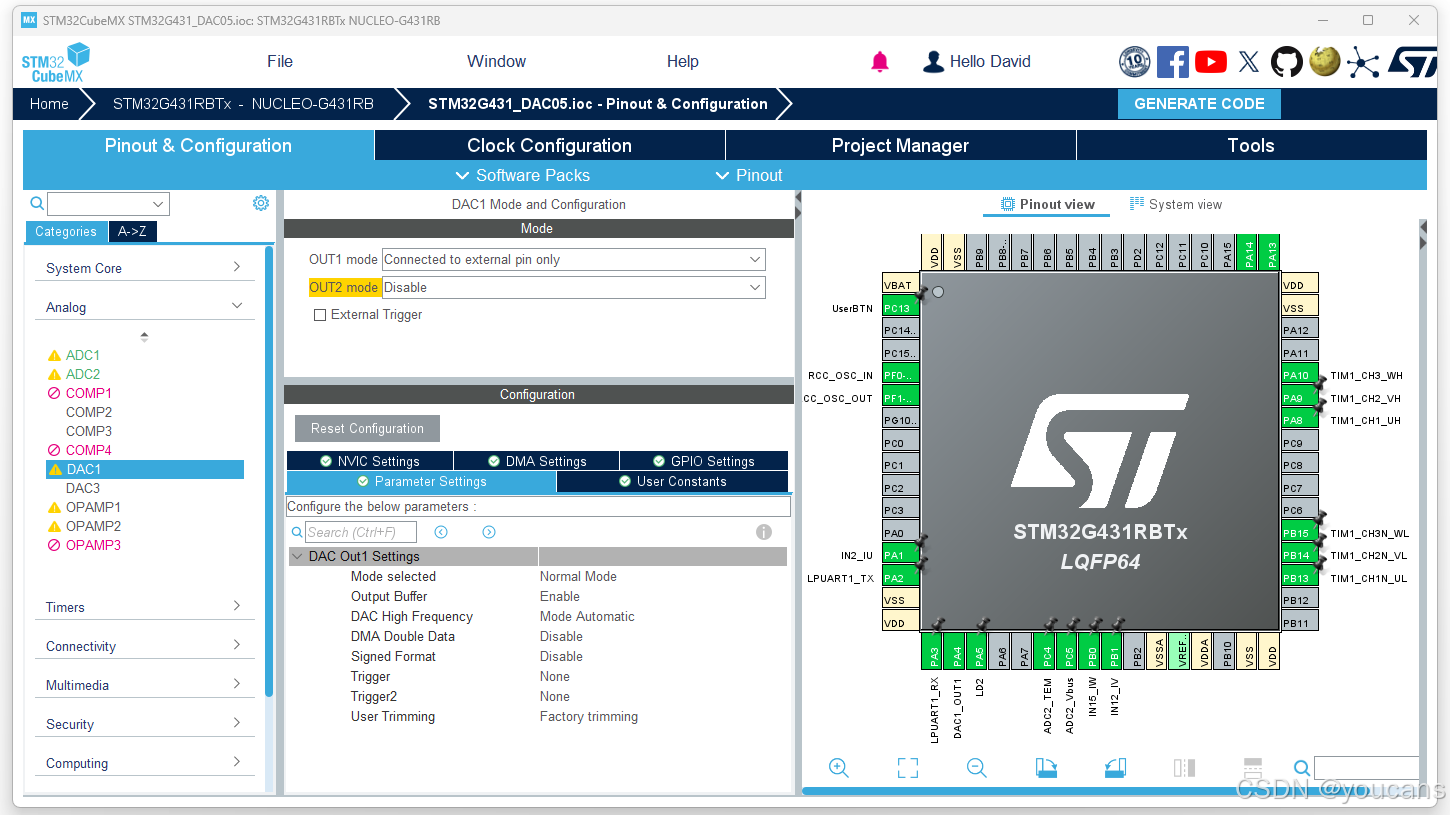Image resolution: width=1450 pixels, height=815 pixels.
Task: Open the OUT2 mode dropdown
Action: pyautogui.click(x=574, y=288)
